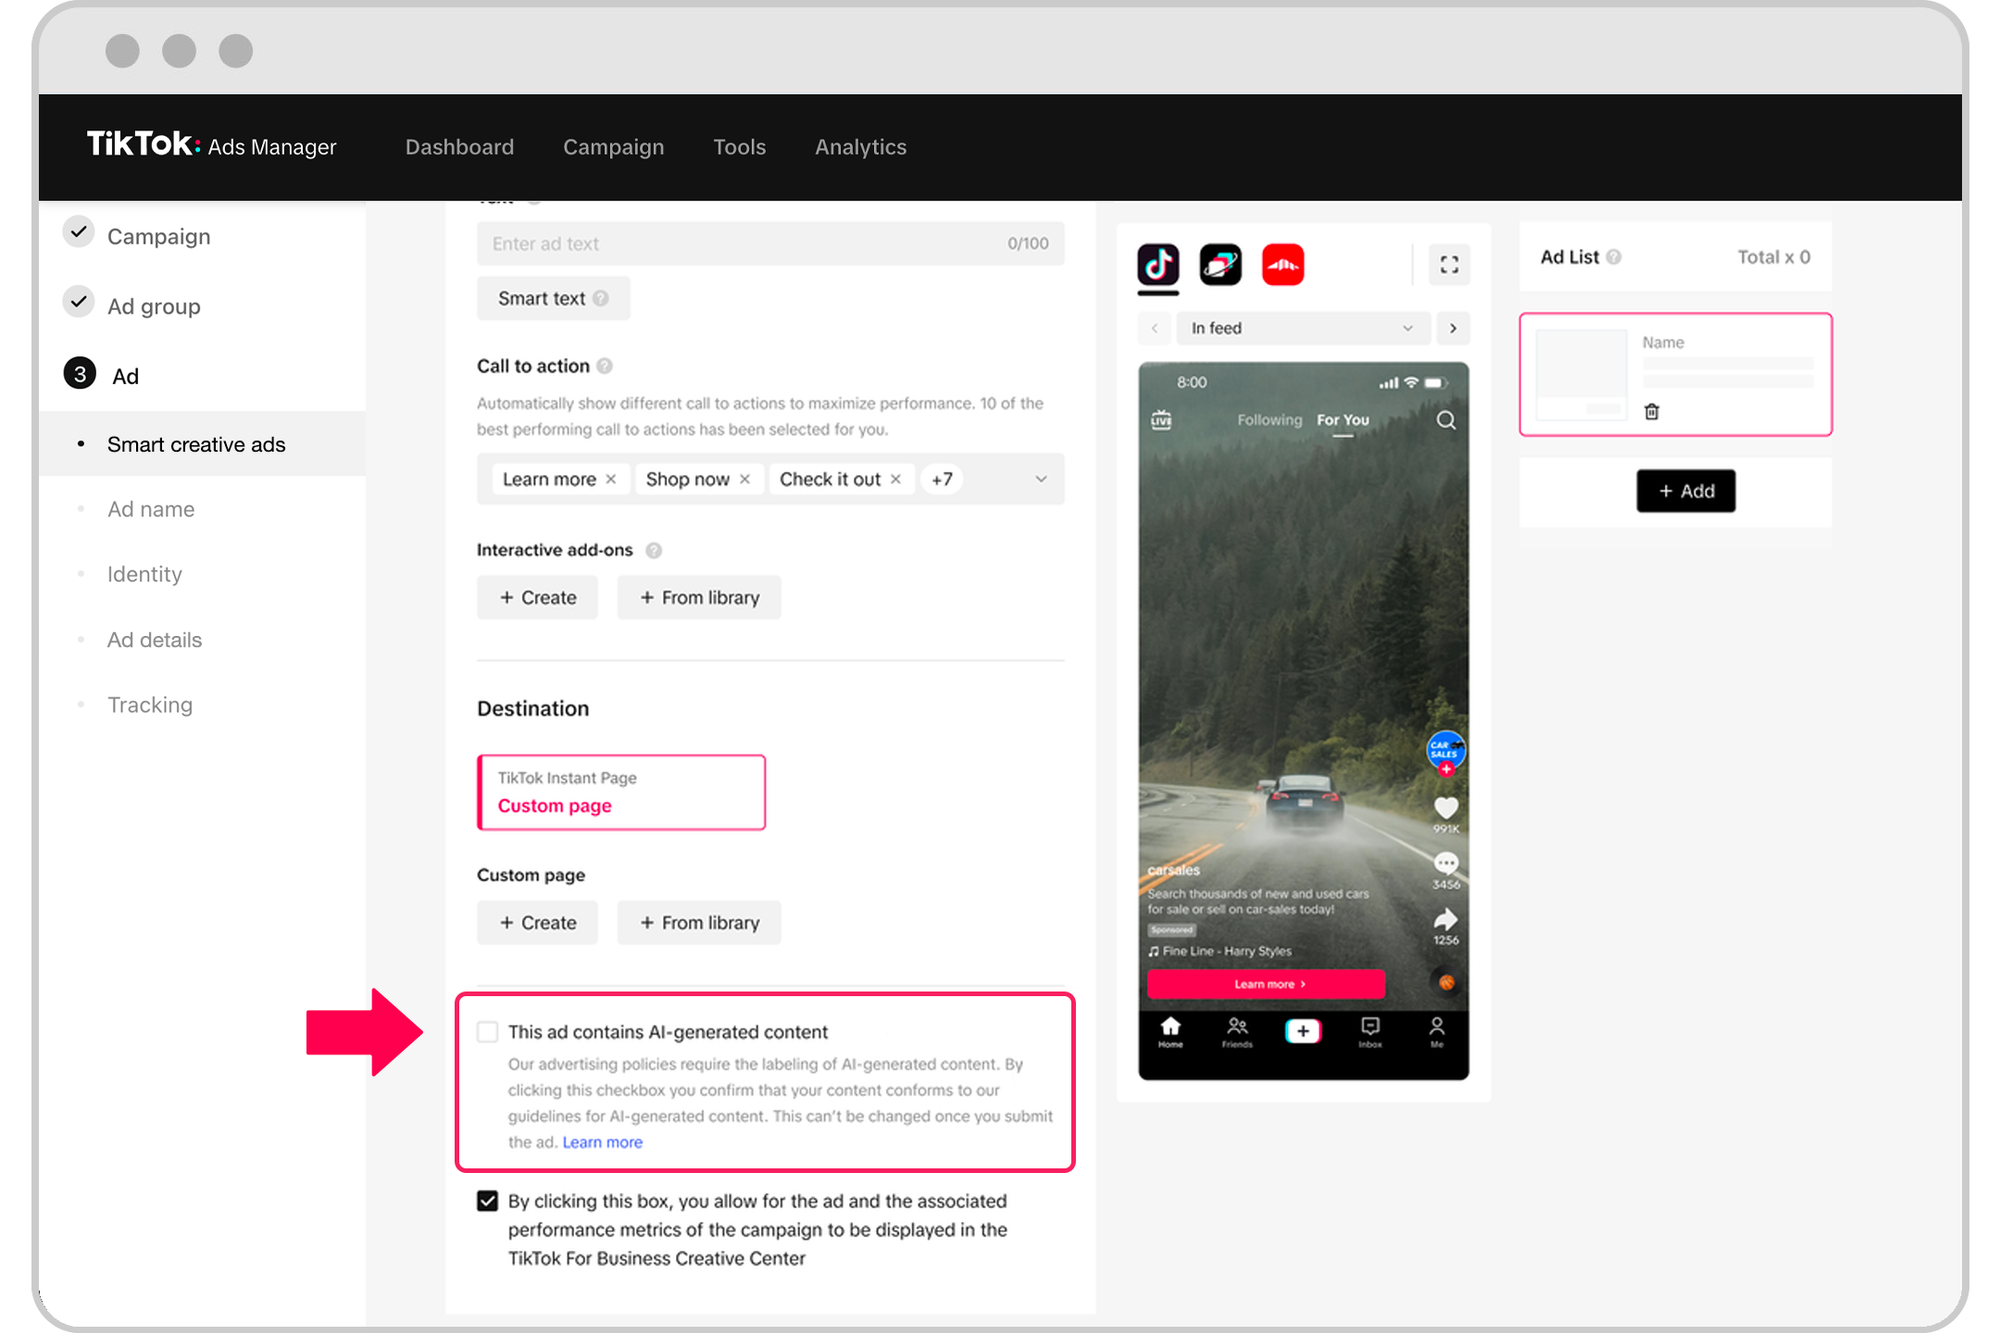
Task: Click Ad List help info icon
Action: pos(1614,257)
